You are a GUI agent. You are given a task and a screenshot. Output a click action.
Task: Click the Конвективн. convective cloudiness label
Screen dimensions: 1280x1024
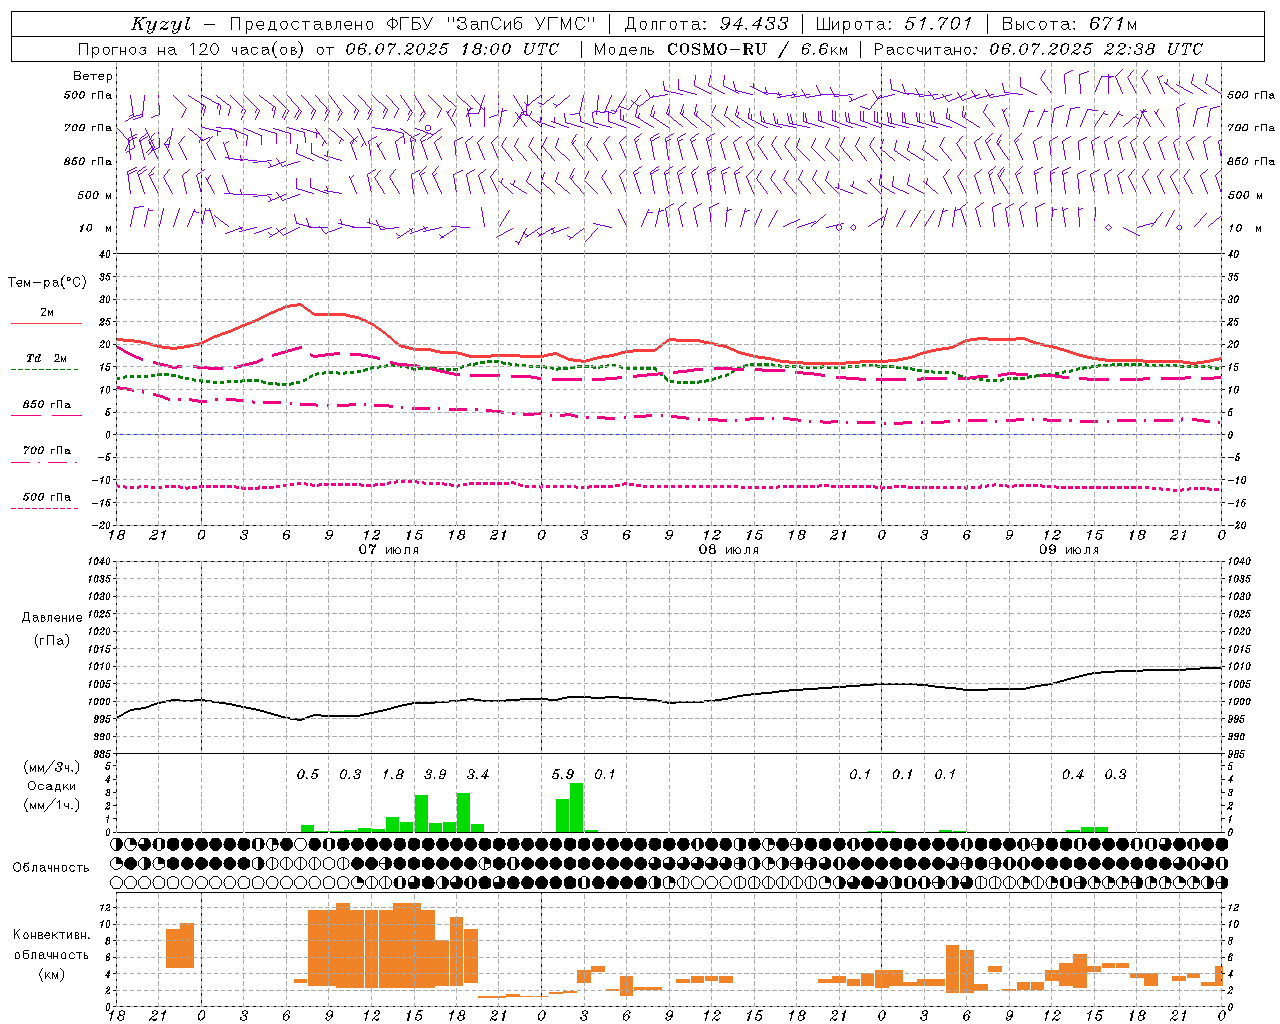pos(51,935)
